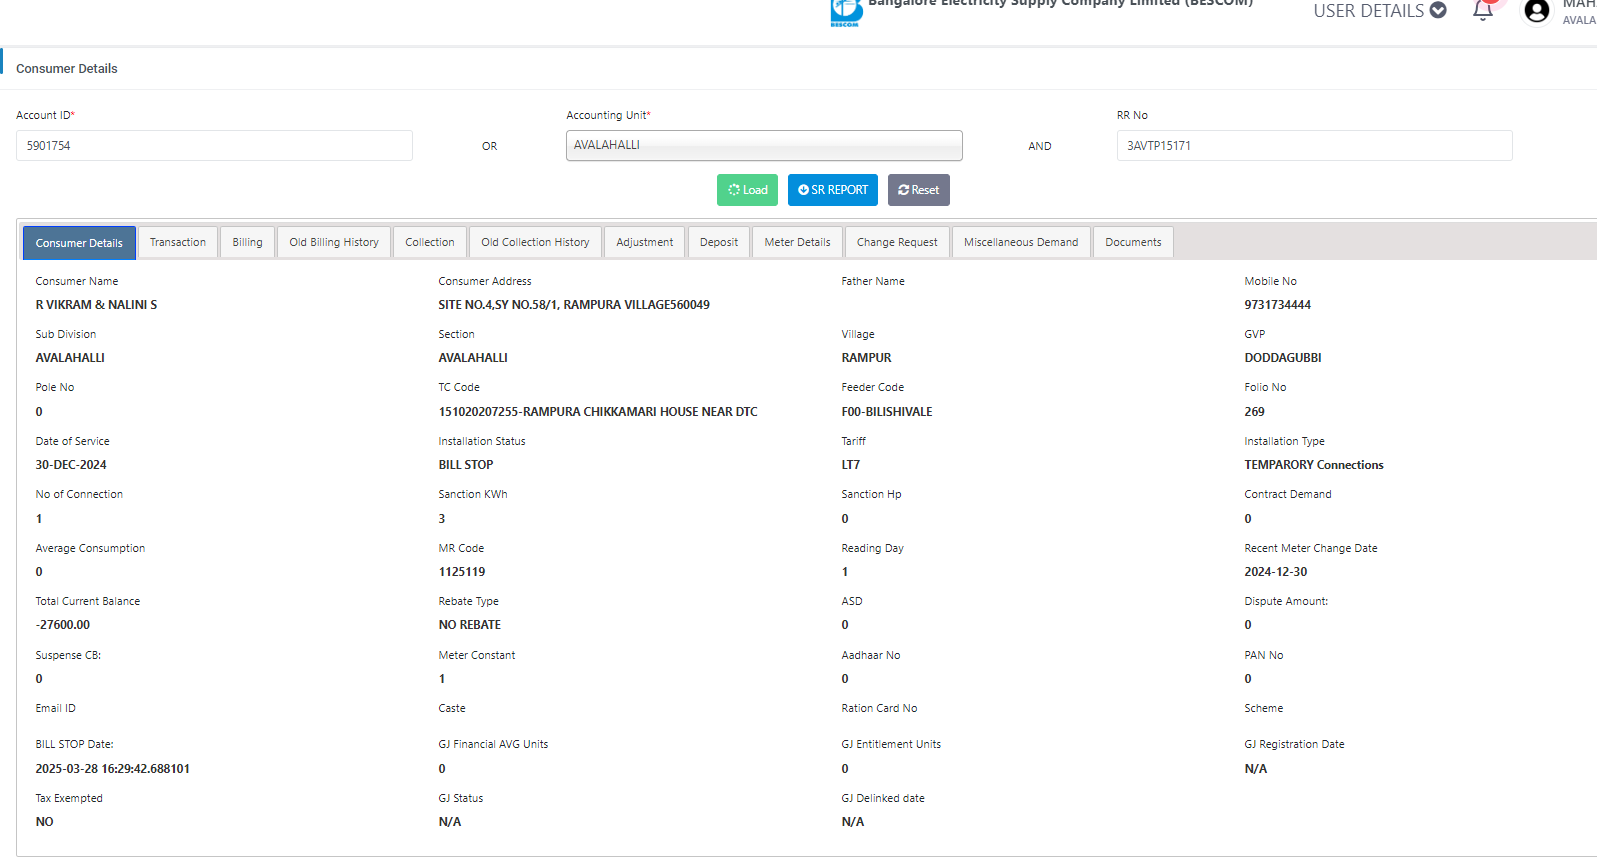1597x861 pixels.
Task: Open the Miscellaneous Demand tab
Action: [x=1021, y=242]
